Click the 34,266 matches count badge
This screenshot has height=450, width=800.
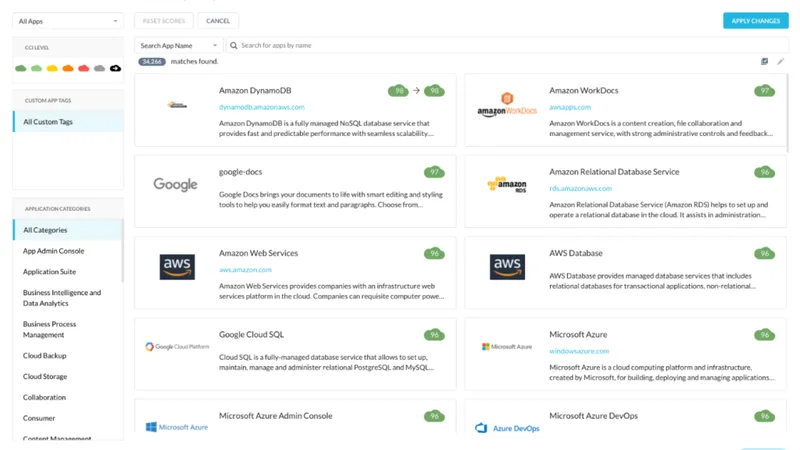[152, 61]
